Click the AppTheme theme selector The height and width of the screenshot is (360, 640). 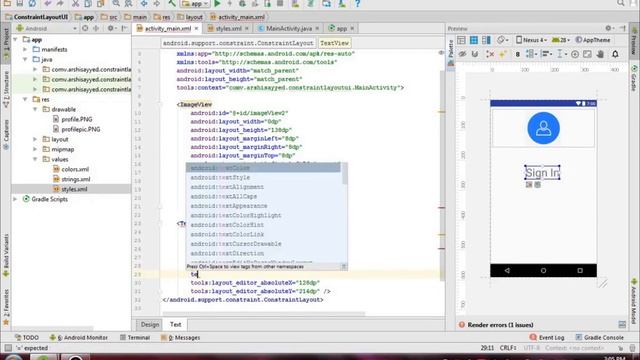[x=593, y=40]
